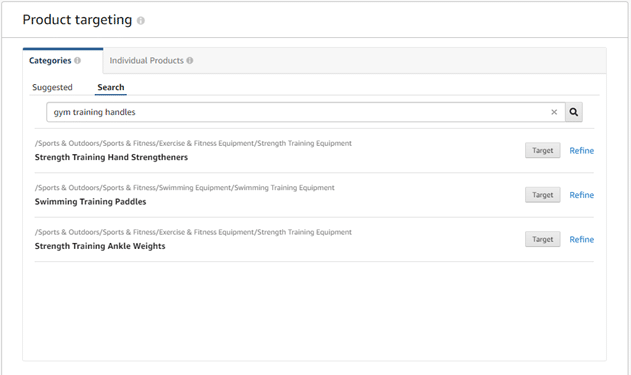631x375 pixels.
Task: Click the Product targeting heading
Action: 77,20
